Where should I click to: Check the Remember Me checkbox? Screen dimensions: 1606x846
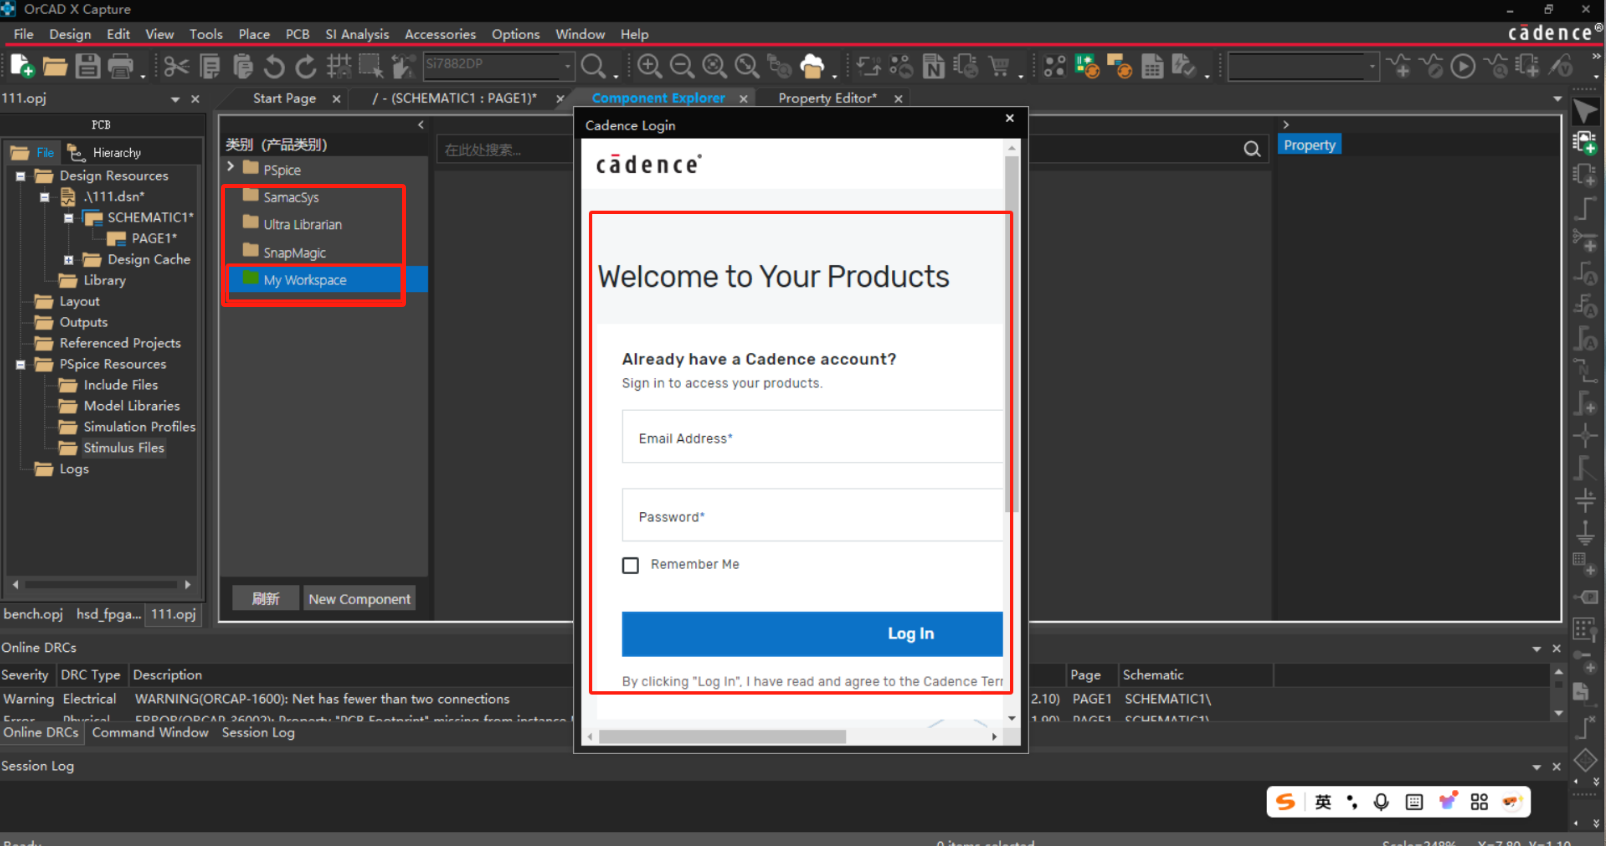(630, 565)
